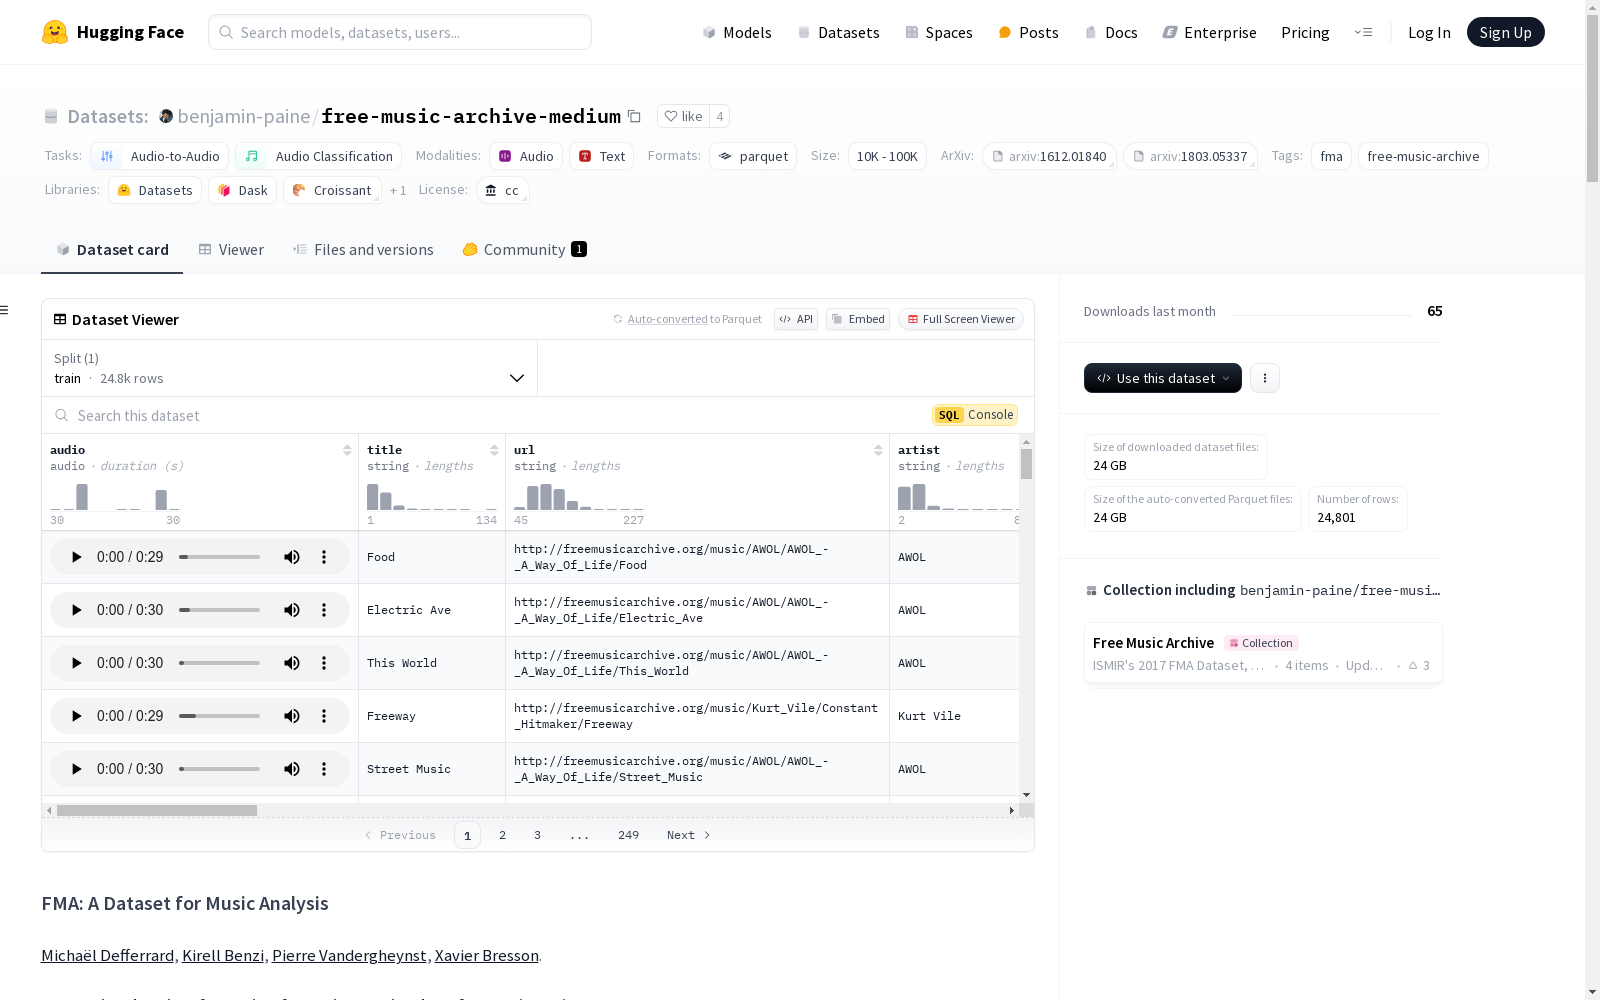Open Spaces in navigation
1600x1000 pixels.
pyautogui.click(x=939, y=32)
